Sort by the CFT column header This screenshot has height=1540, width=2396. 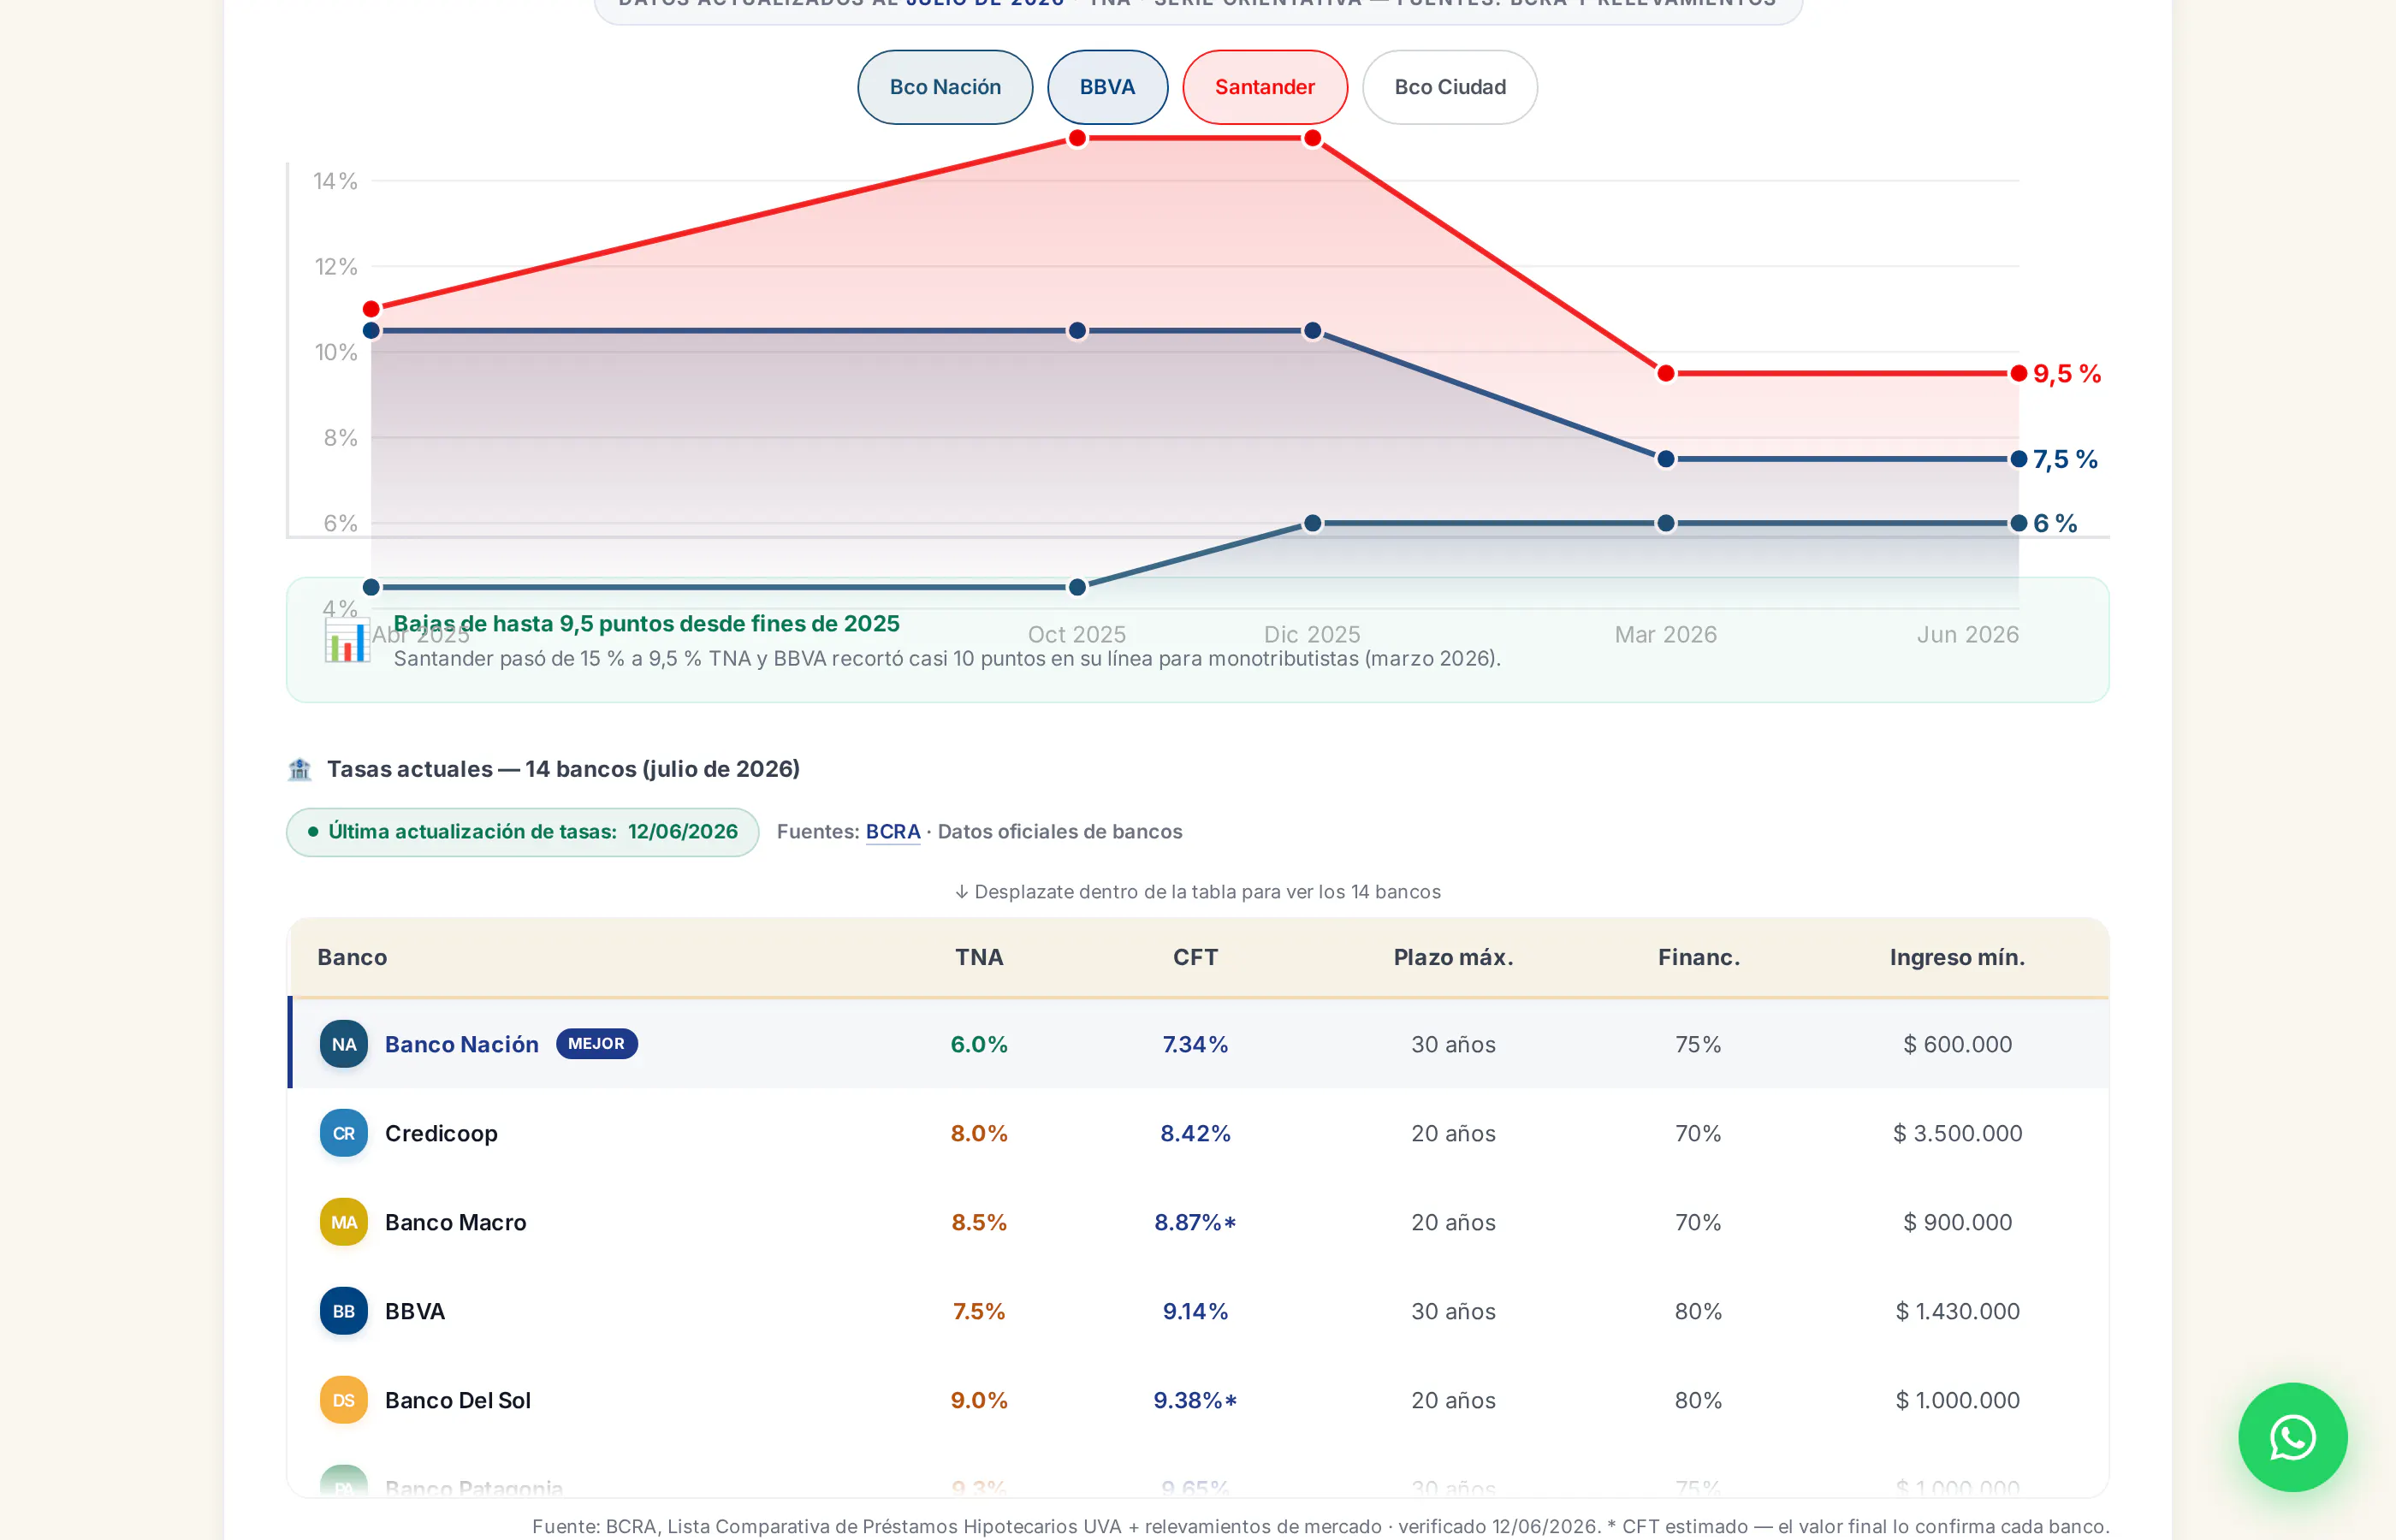pyautogui.click(x=1195, y=957)
